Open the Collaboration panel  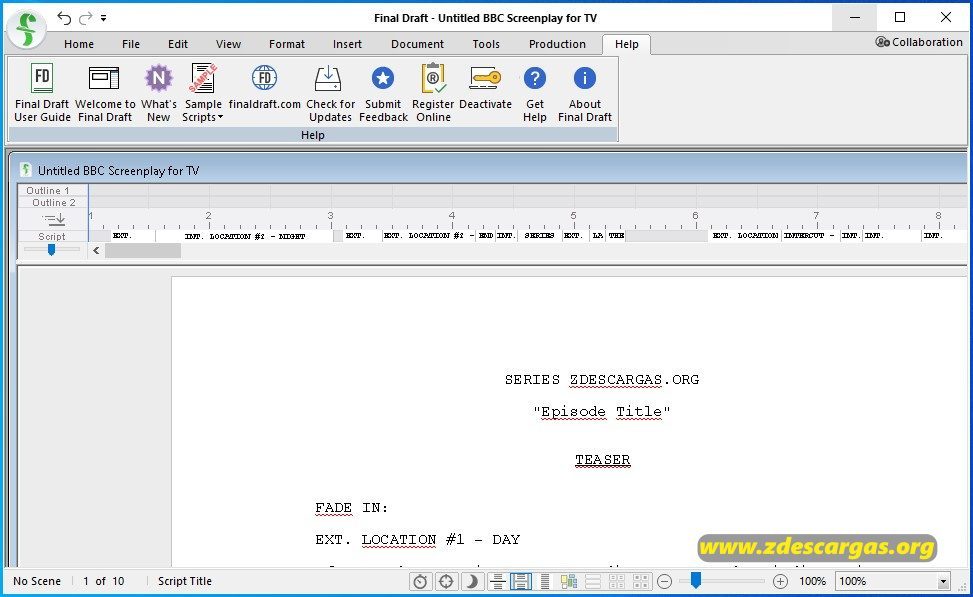click(x=919, y=42)
